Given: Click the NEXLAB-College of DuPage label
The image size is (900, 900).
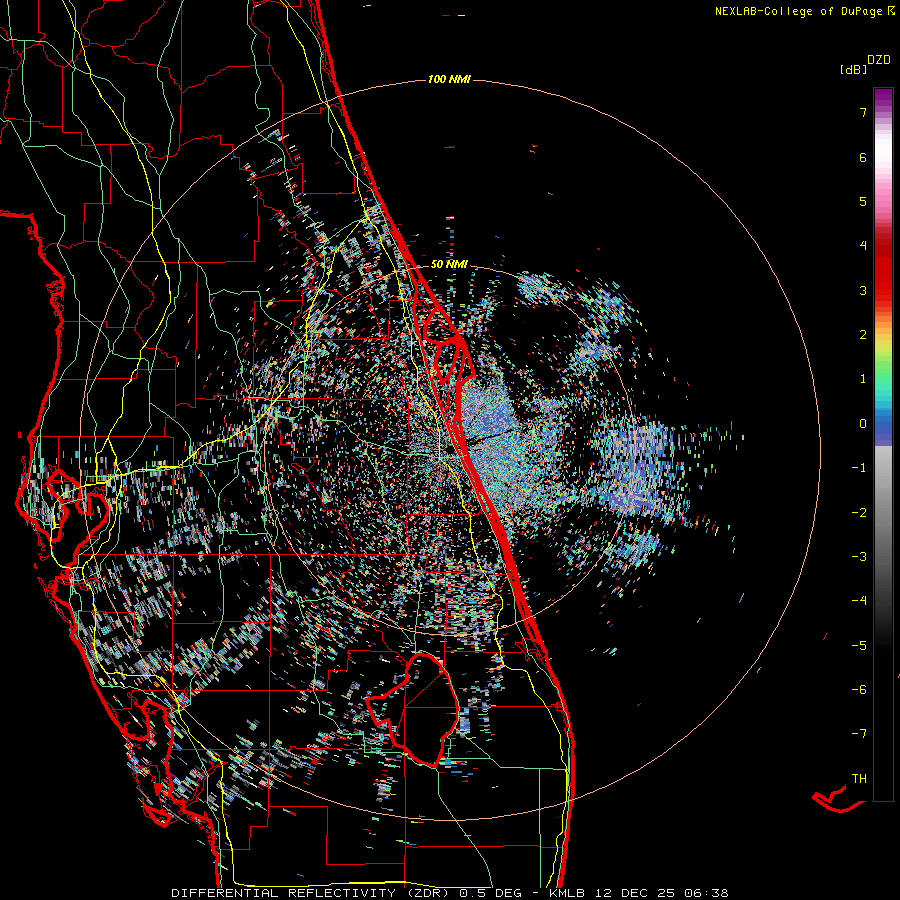Looking at the screenshot, I should coord(799,11).
